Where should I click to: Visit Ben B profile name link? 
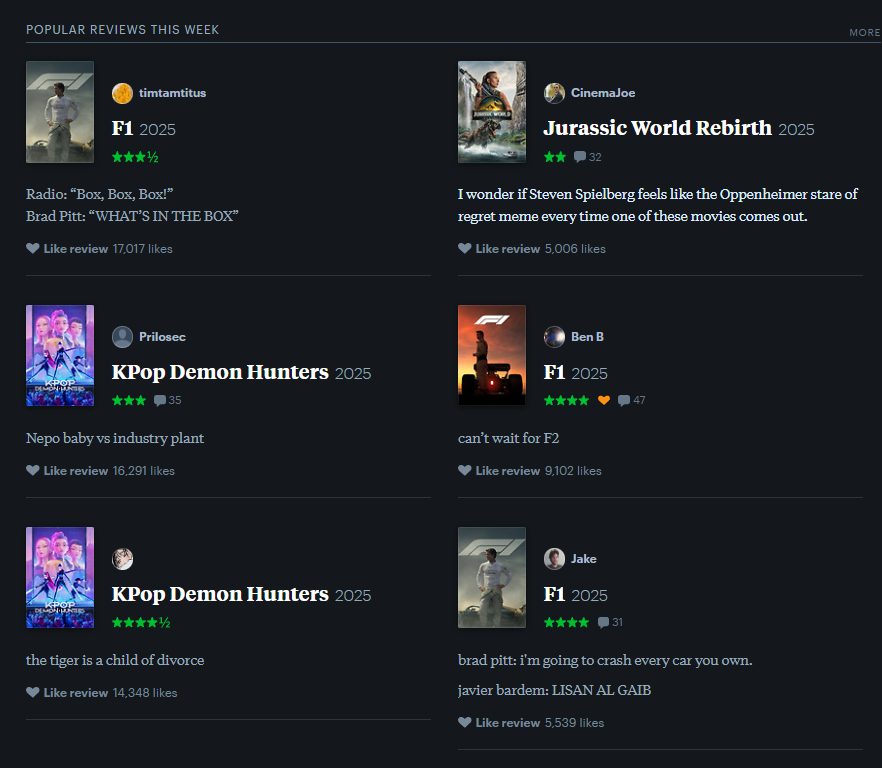pos(587,336)
